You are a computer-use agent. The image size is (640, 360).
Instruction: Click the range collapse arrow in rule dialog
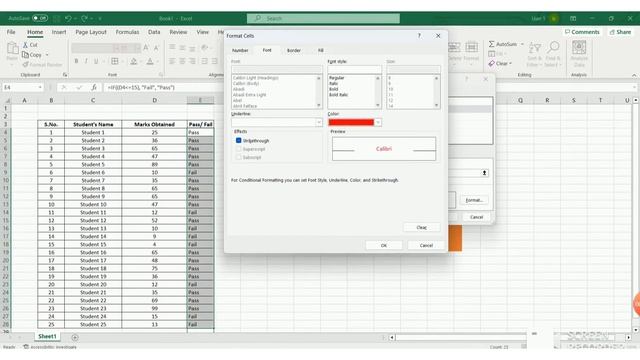484,173
